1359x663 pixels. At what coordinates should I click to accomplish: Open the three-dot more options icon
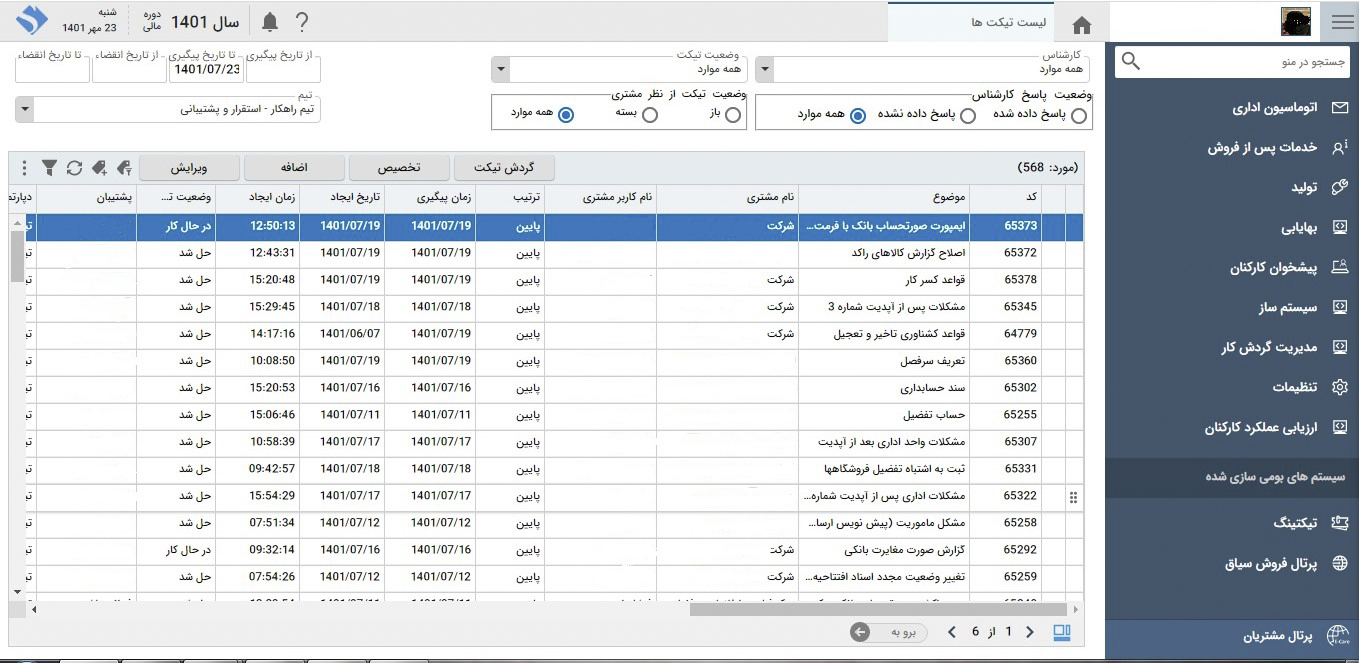(x=24, y=168)
